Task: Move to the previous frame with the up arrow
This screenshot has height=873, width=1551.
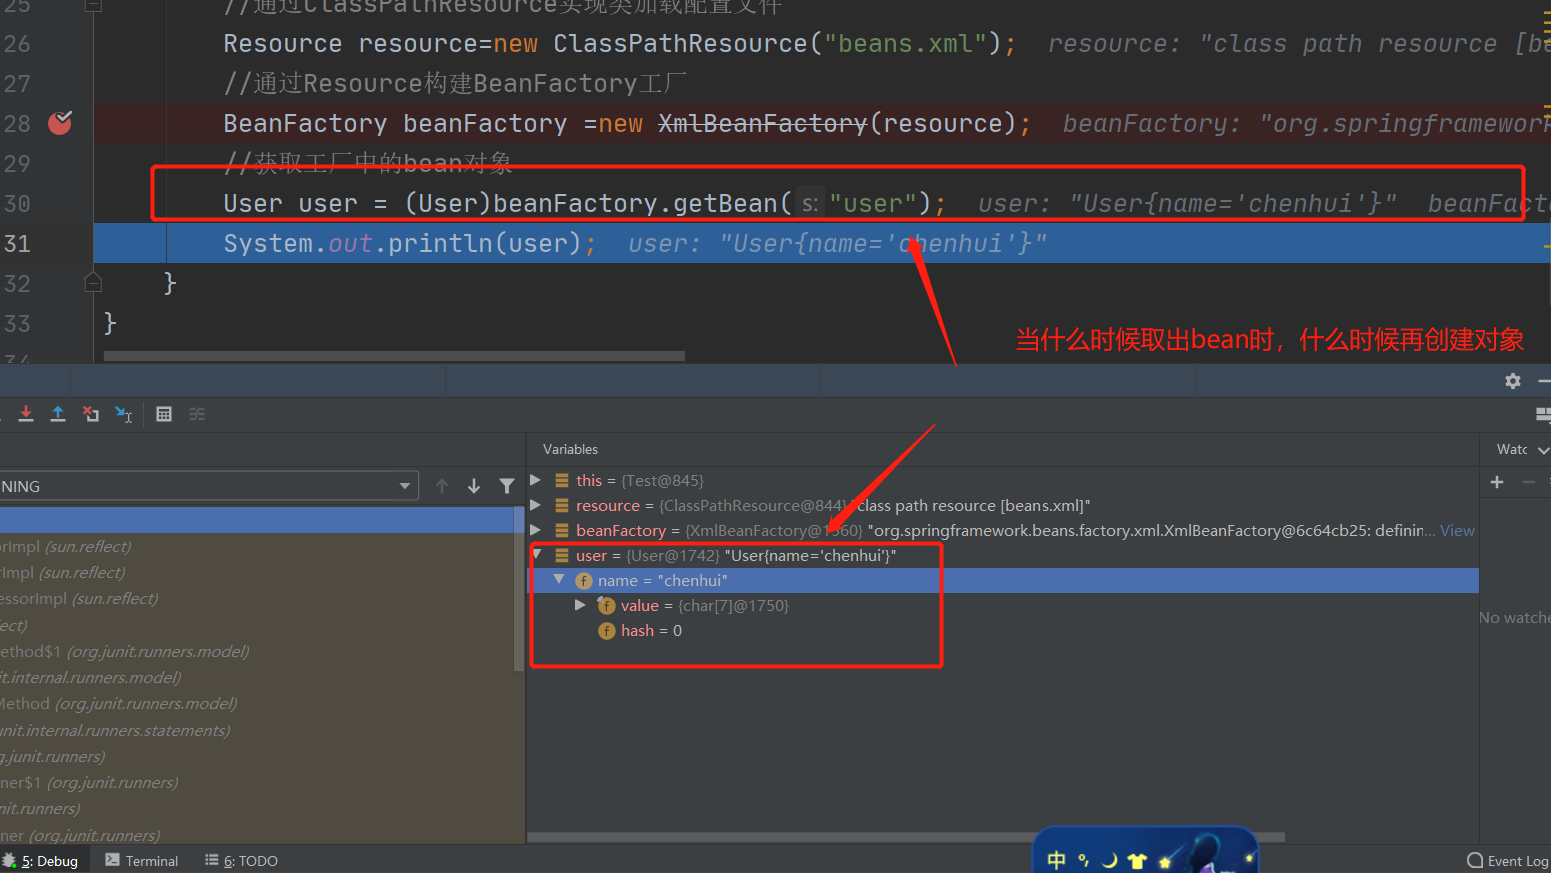Action: pyautogui.click(x=442, y=486)
